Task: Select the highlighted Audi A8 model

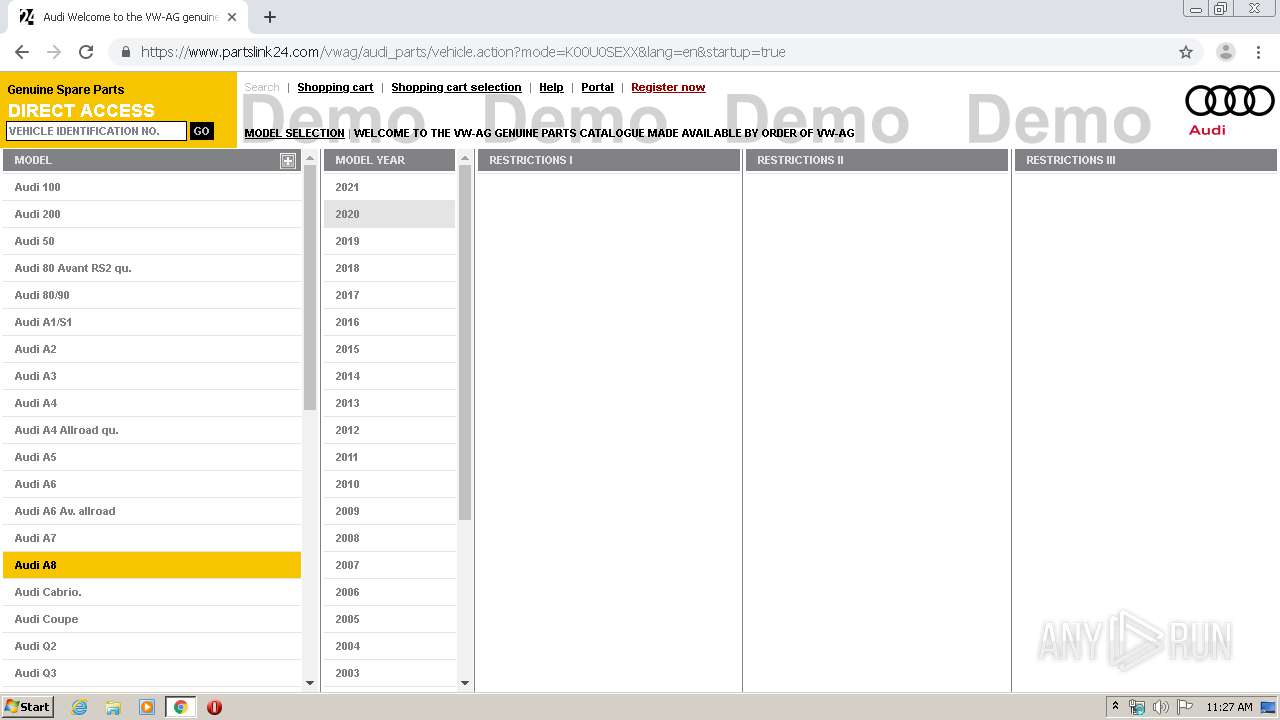Action: tap(152, 565)
